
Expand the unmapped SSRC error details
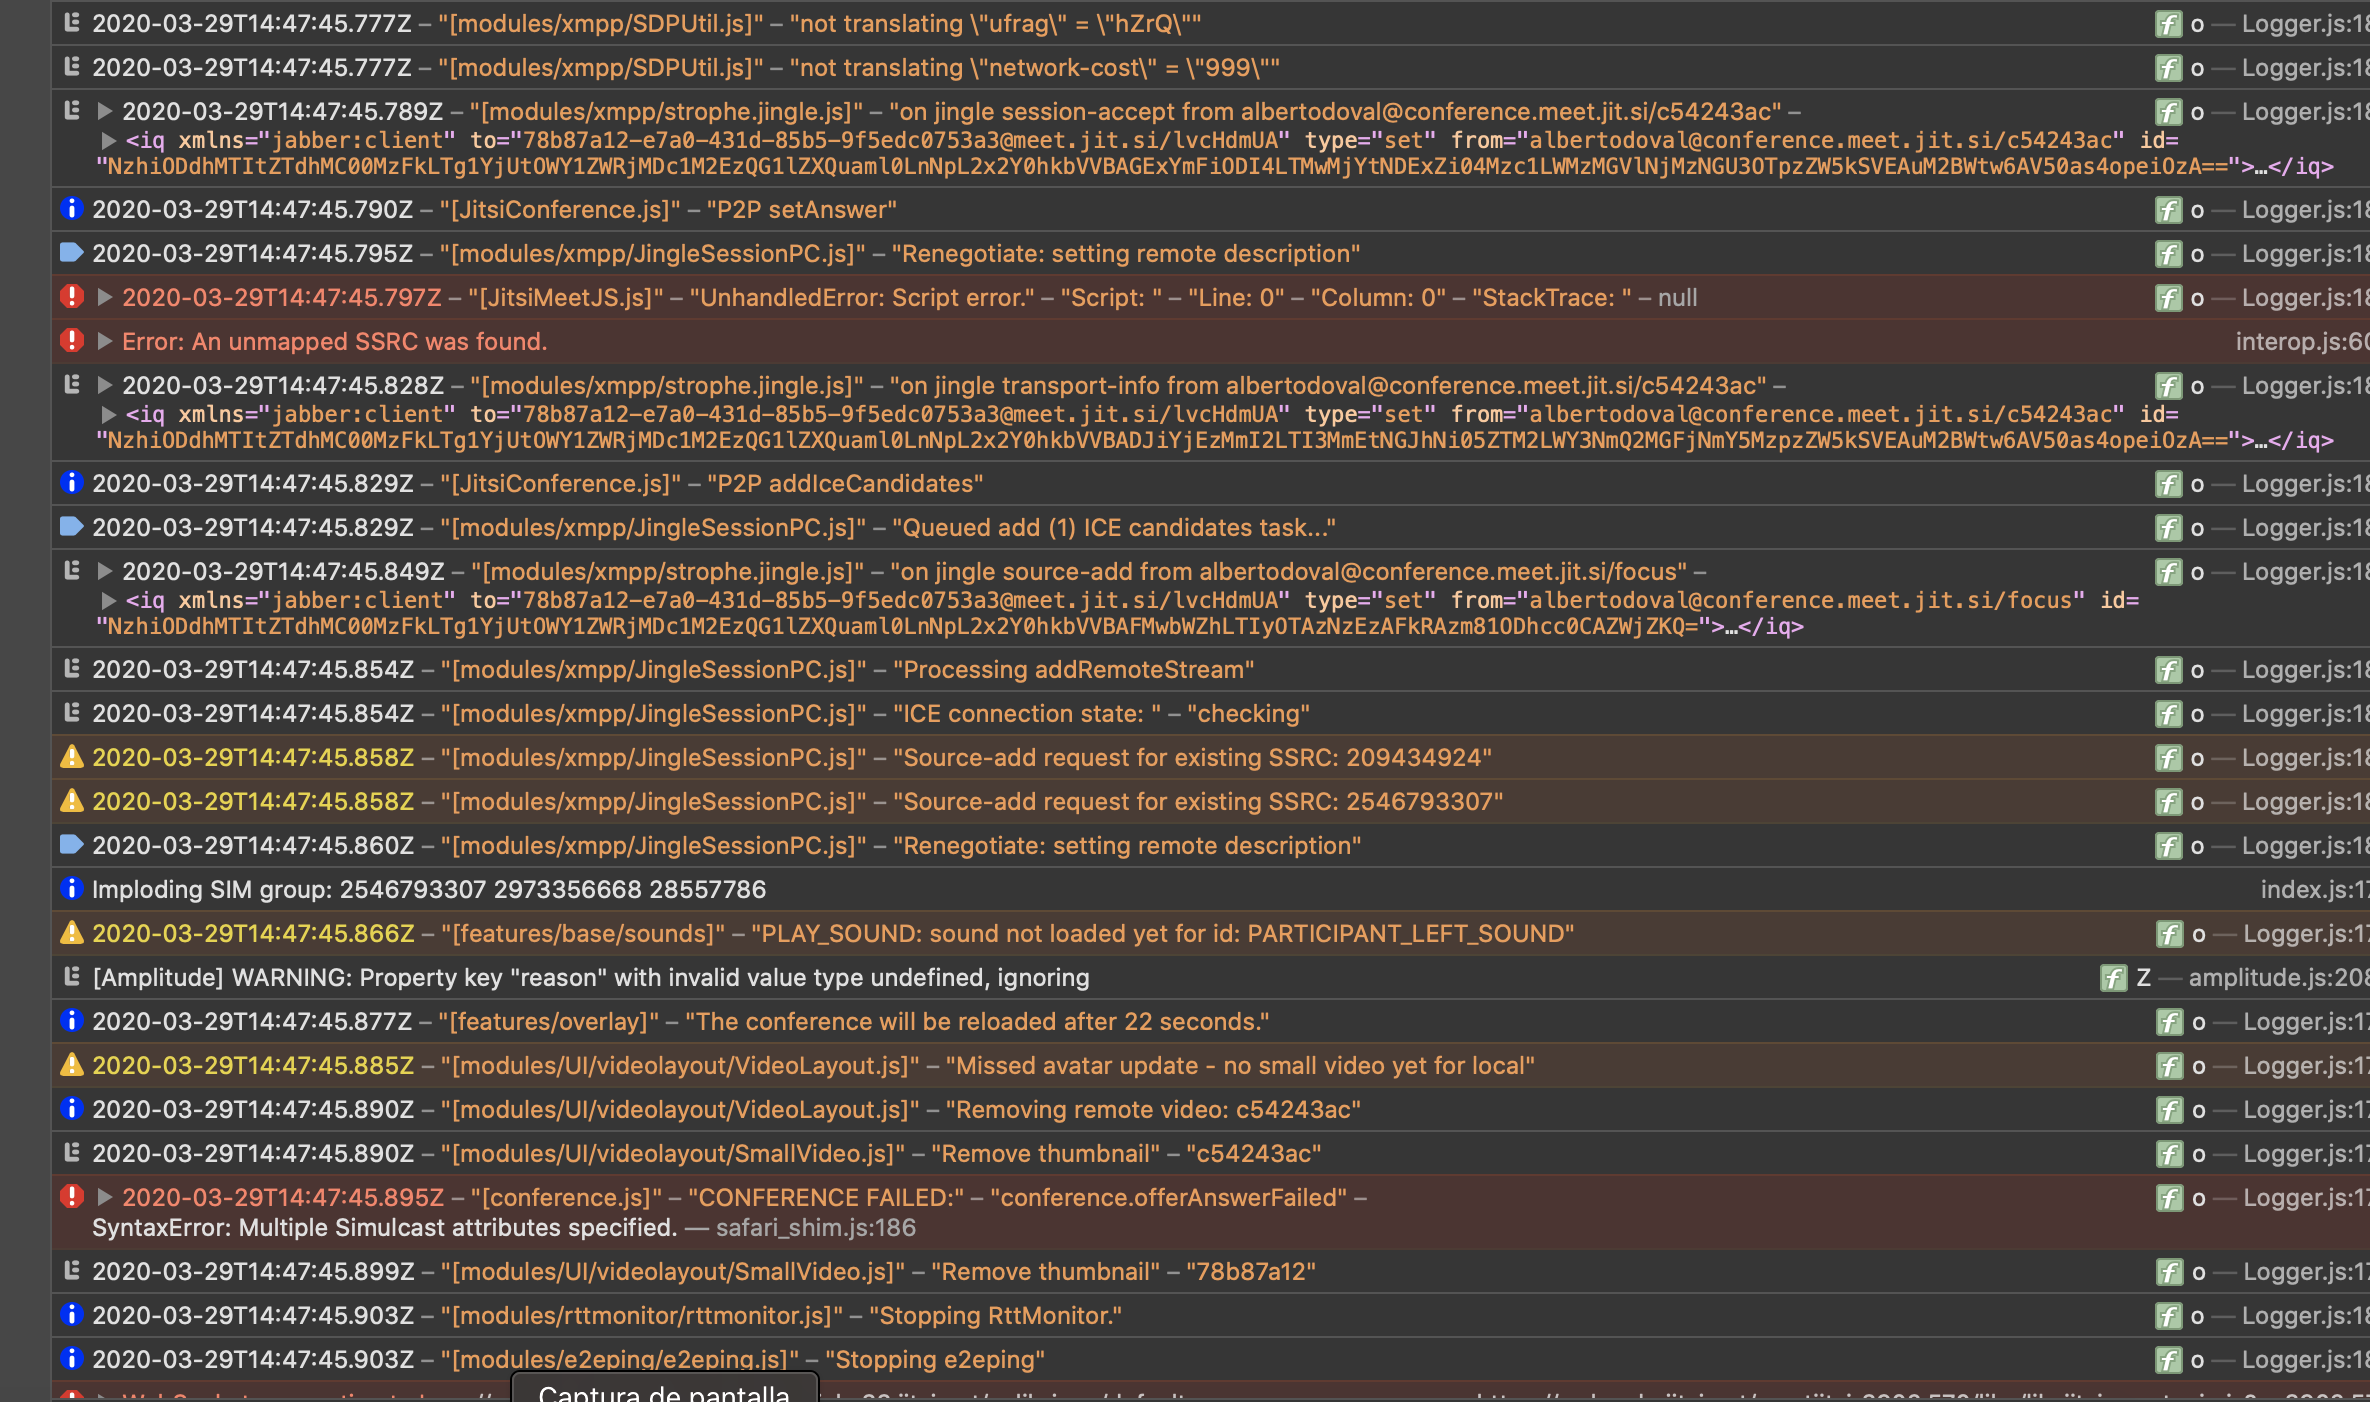[104, 341]
